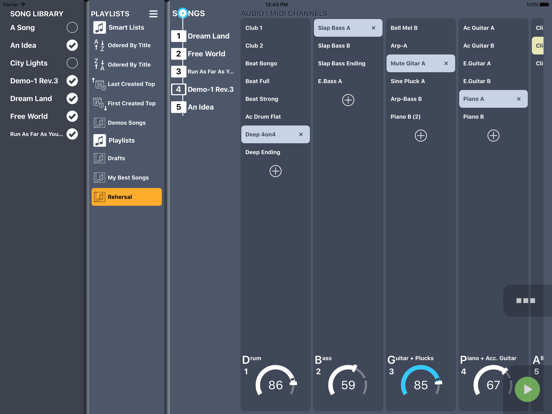552x414 pixels.
Task: Uncheck Run As Far As You... checkbox
Action: 72,134
